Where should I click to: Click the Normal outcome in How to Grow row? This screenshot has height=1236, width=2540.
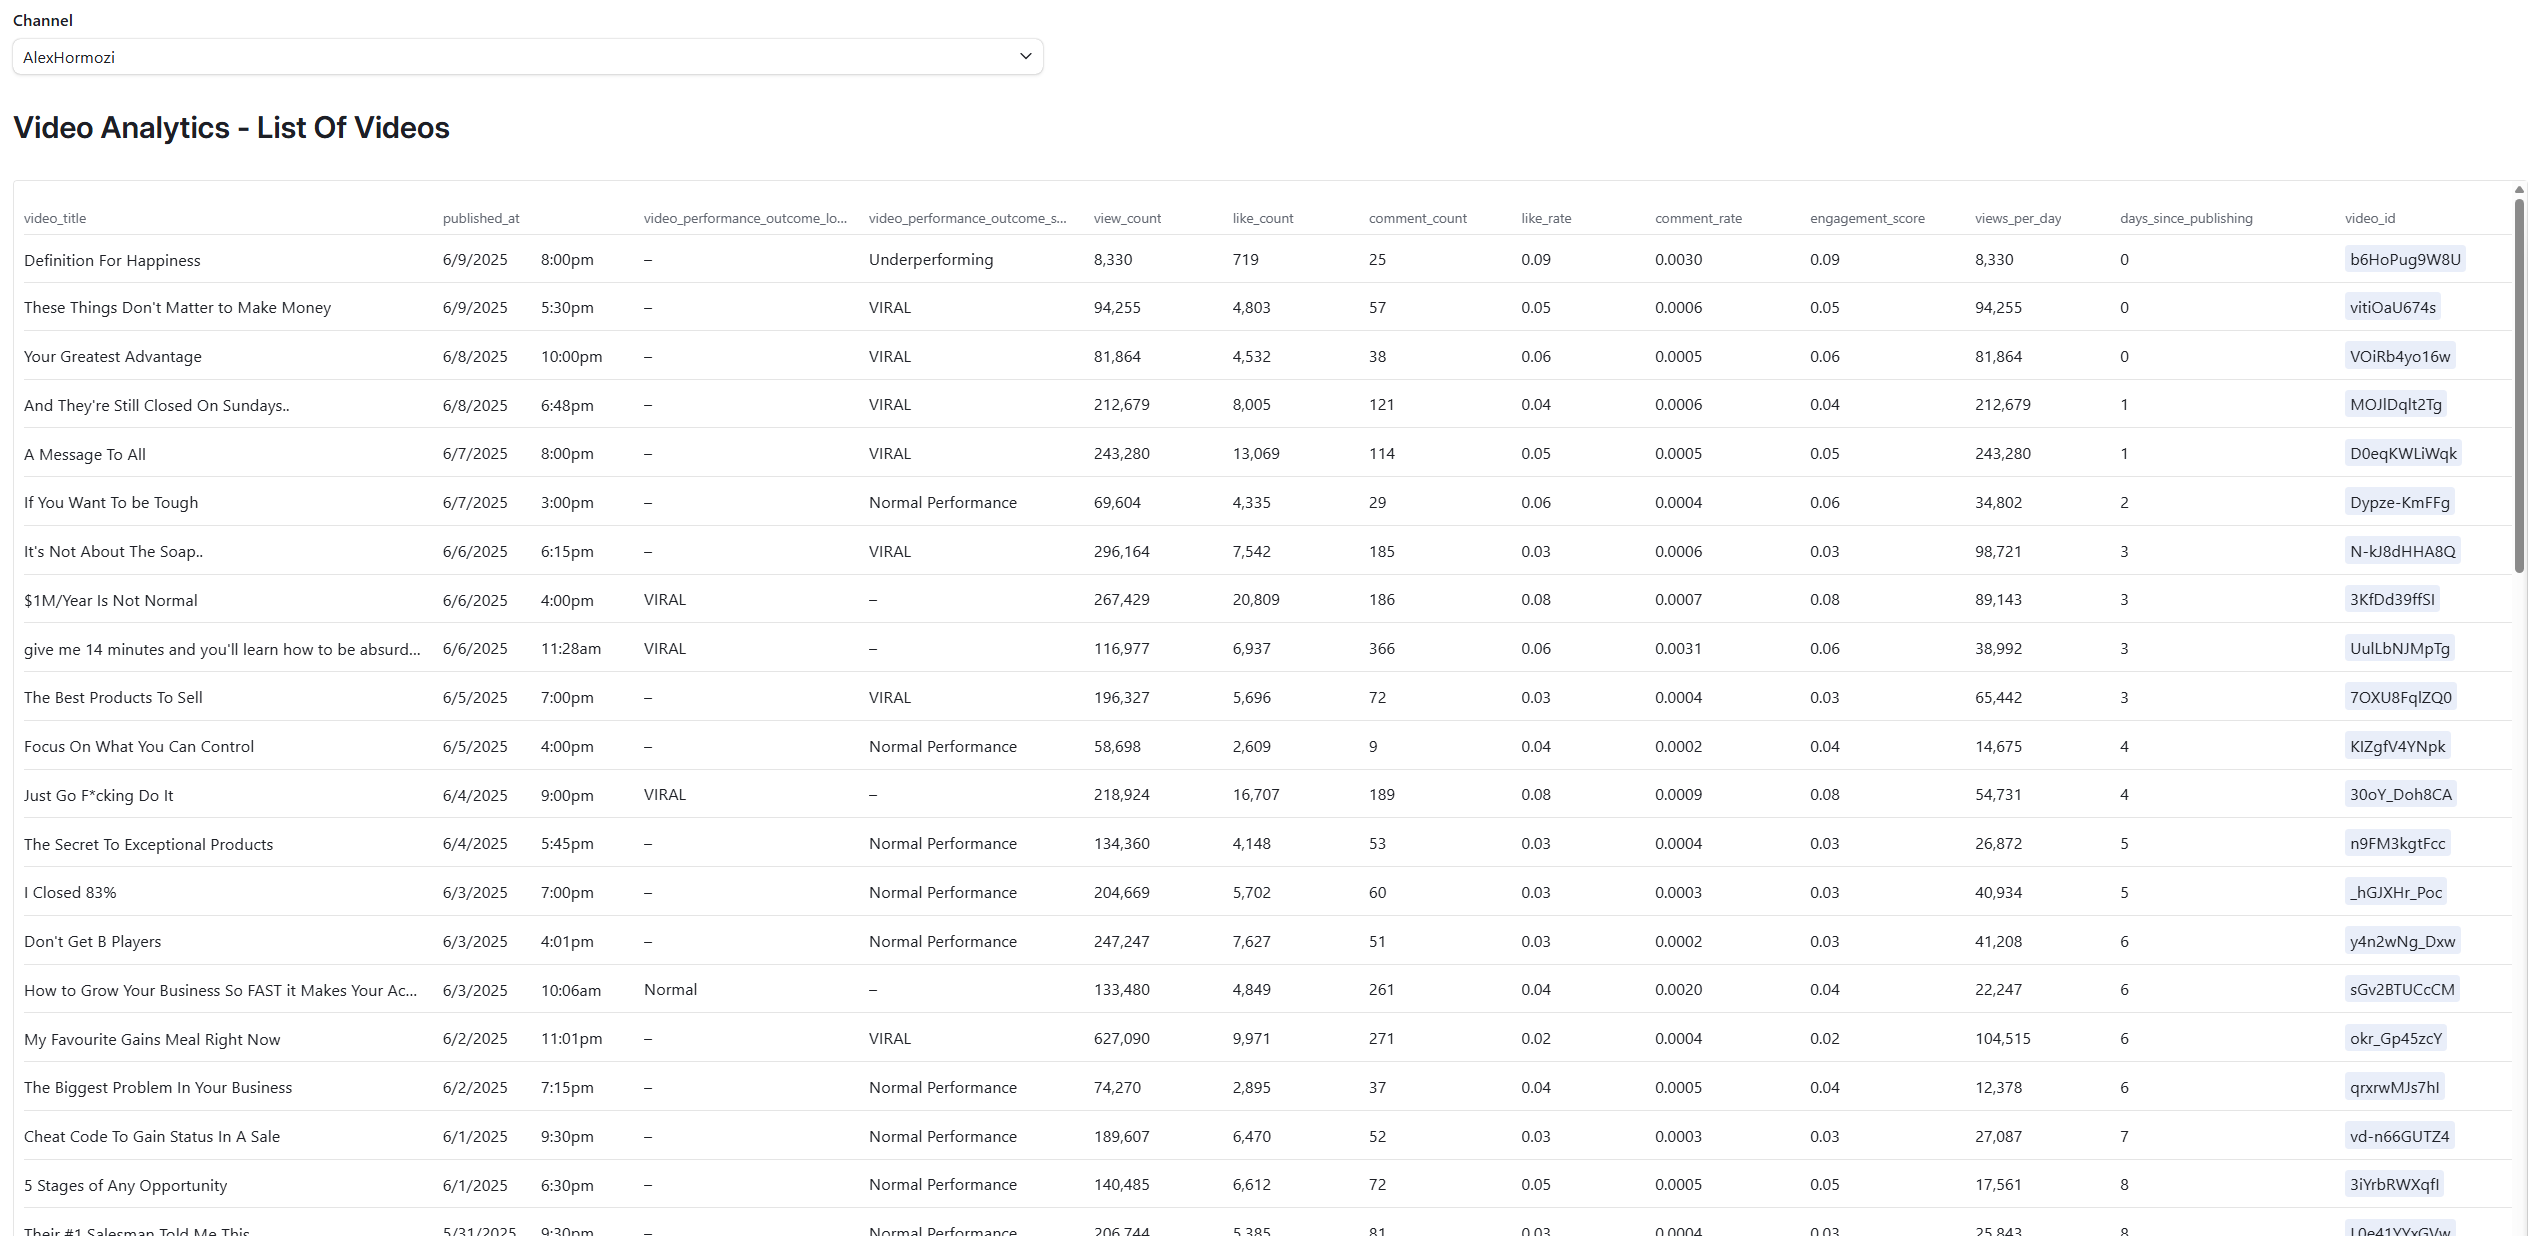tap(671, 989)
